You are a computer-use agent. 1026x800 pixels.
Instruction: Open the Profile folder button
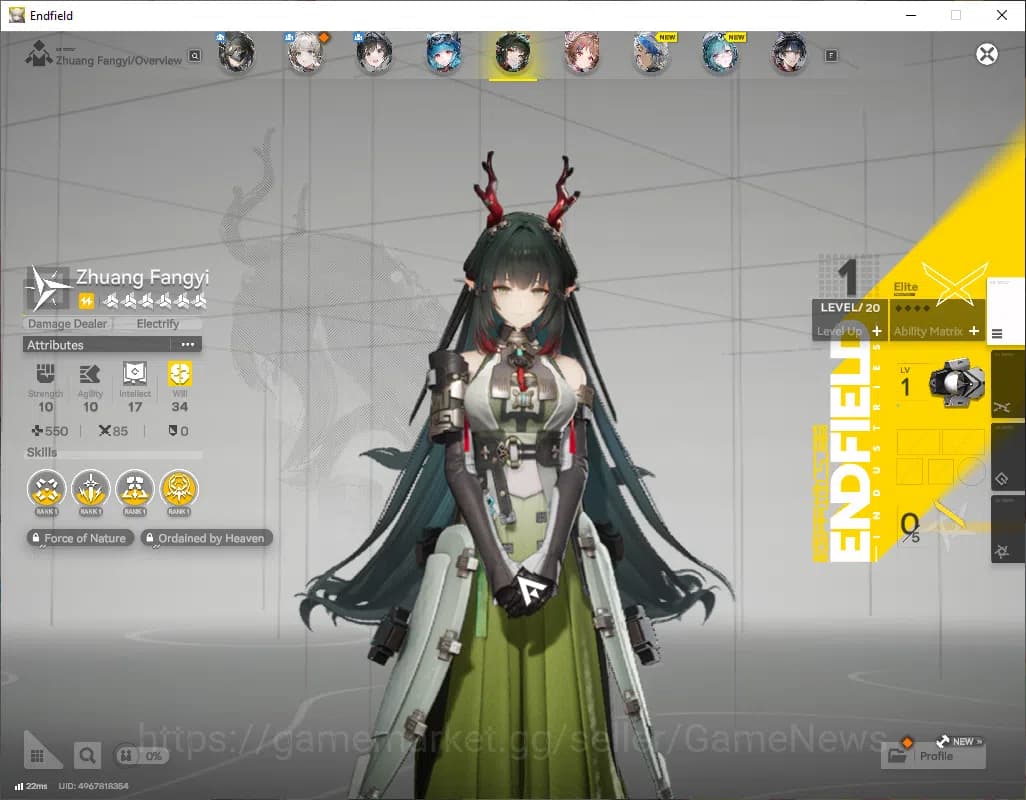[934, 756]
